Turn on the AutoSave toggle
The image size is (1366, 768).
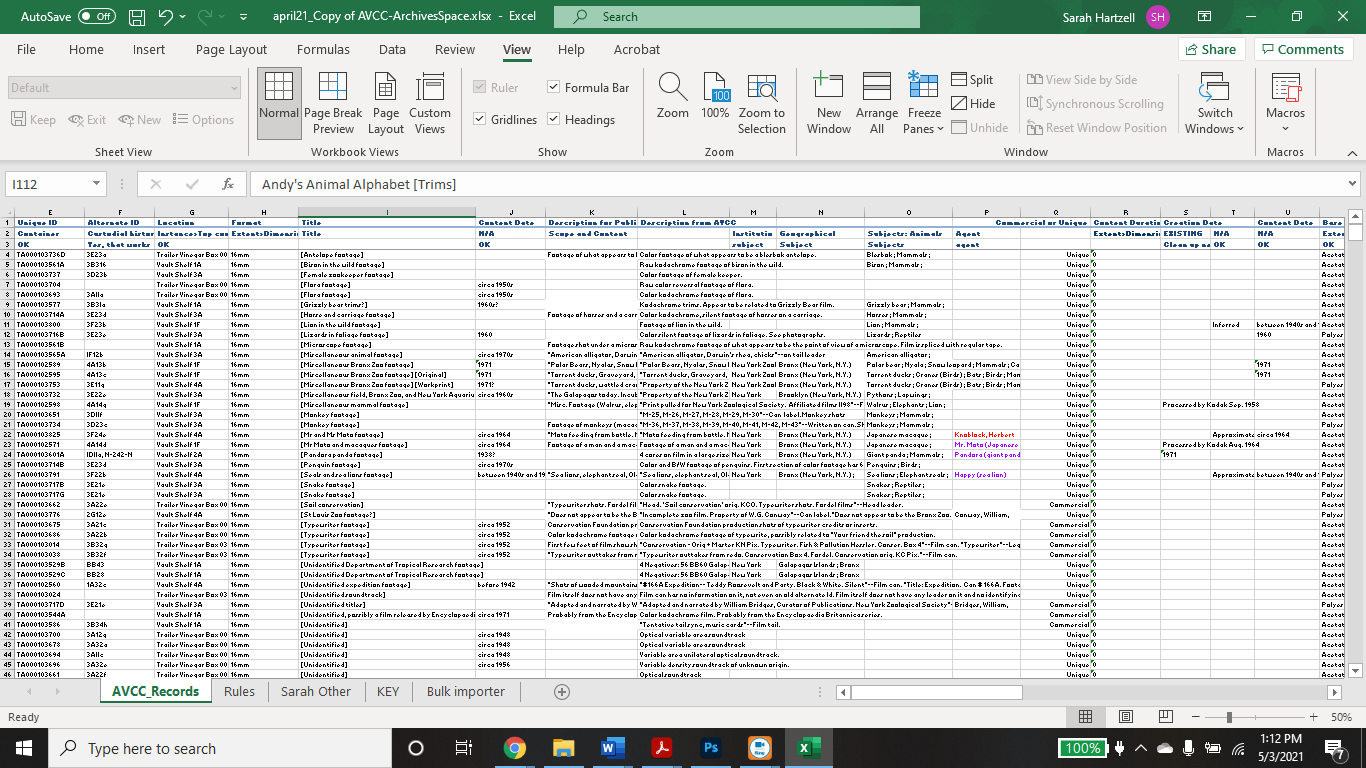point(96,17)
